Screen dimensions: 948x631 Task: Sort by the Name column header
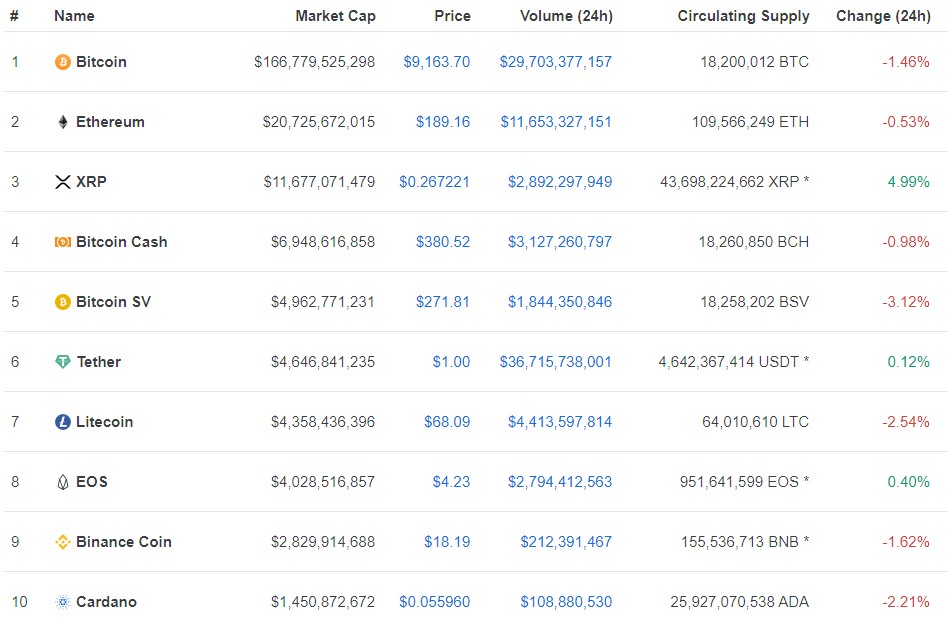(74, 16)
